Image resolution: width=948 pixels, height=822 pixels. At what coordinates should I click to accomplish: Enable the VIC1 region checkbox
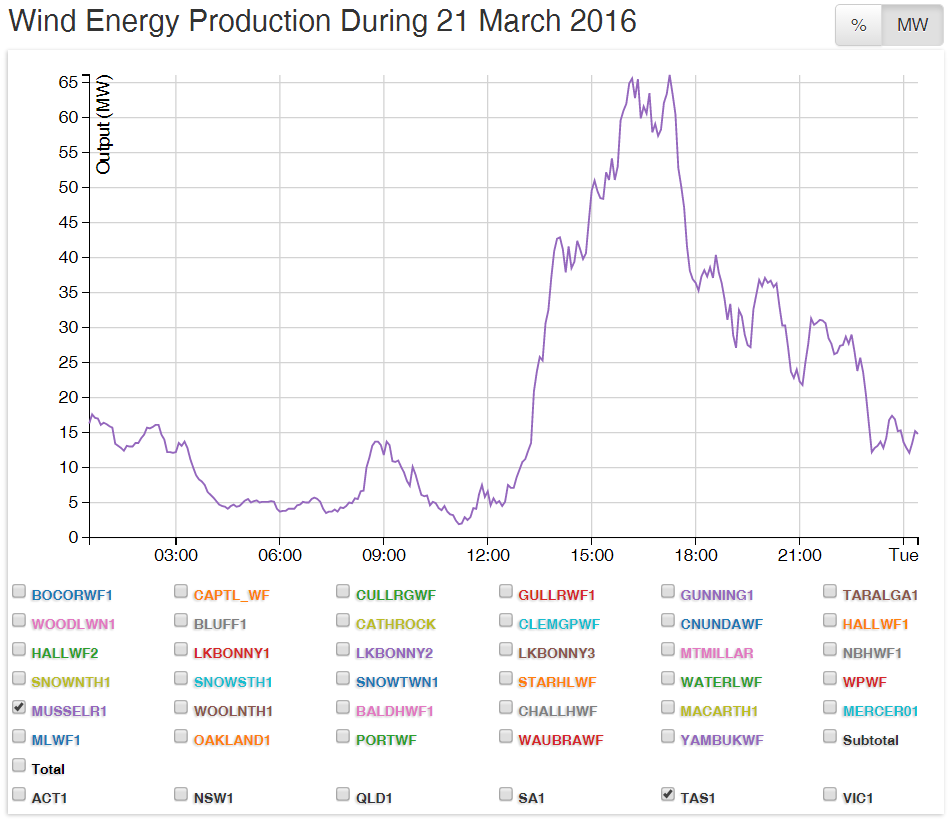[829, 794]
